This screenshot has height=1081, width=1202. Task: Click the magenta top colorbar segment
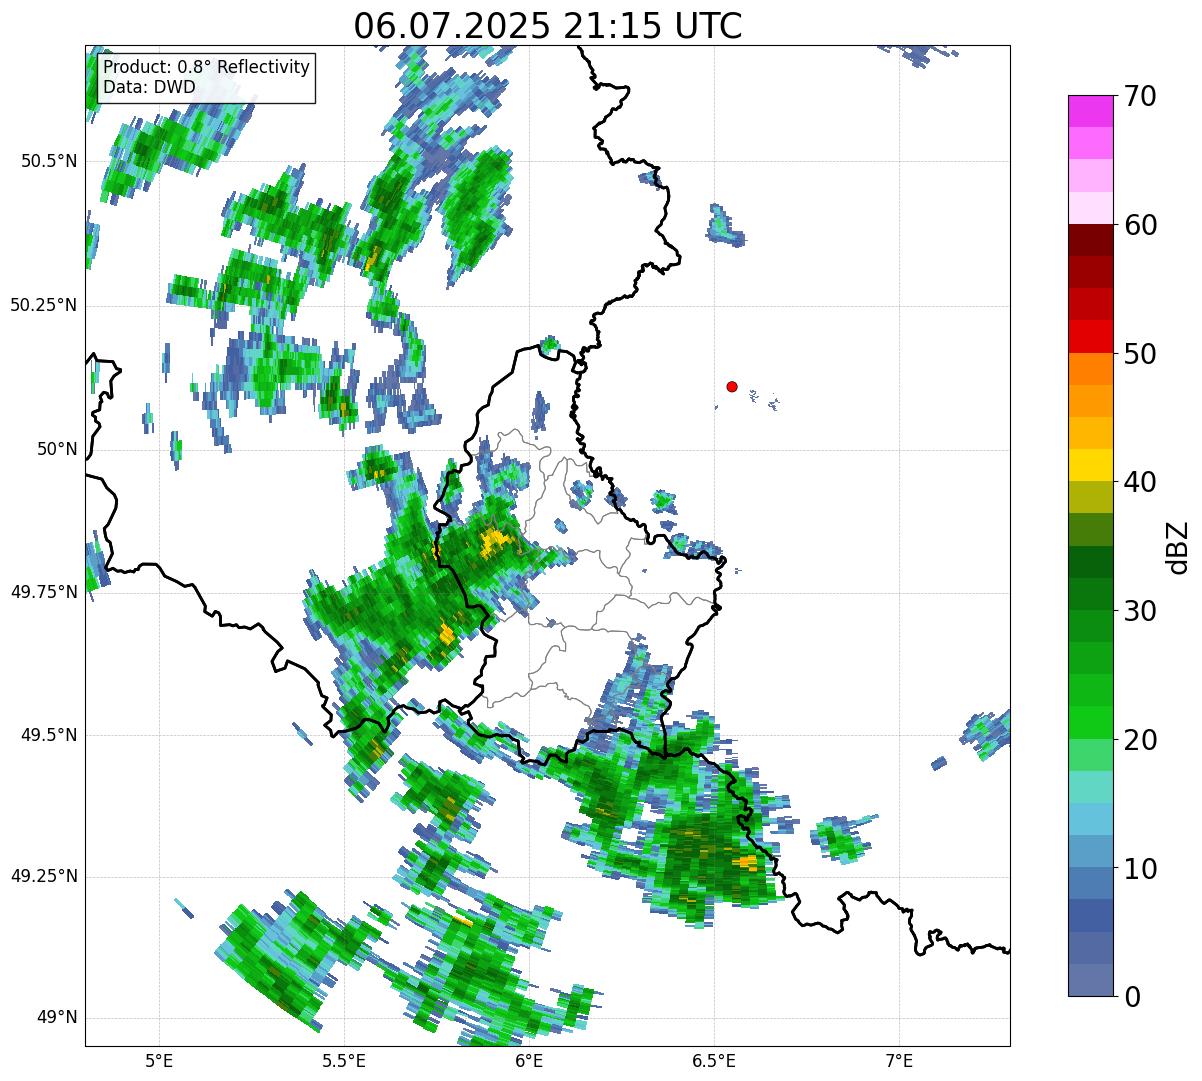pyautogui.click(x=1089, y=111)
